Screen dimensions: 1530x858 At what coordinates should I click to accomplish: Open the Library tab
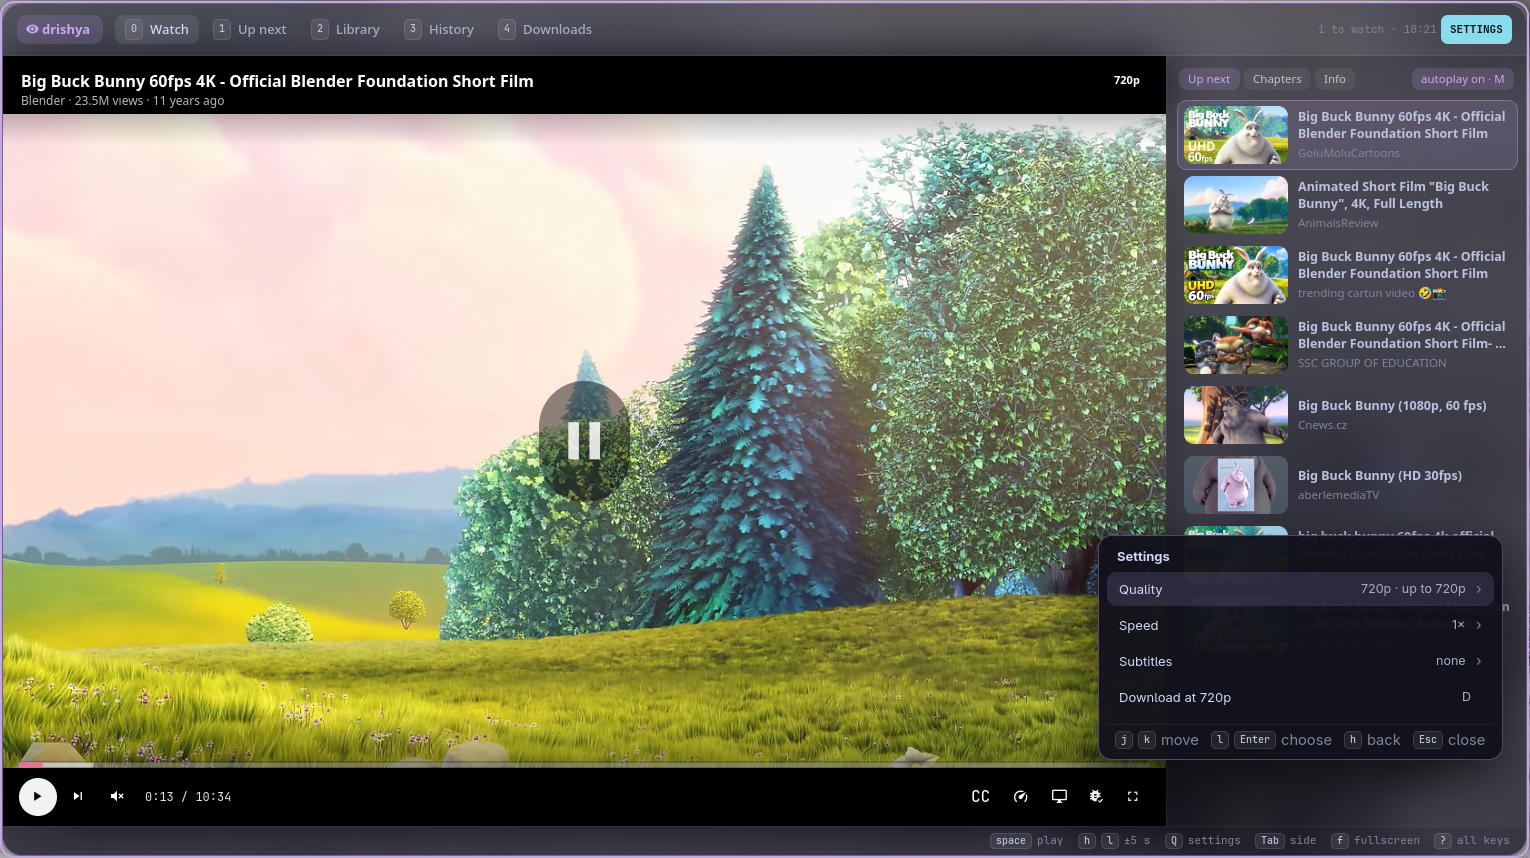coord(346,29)
